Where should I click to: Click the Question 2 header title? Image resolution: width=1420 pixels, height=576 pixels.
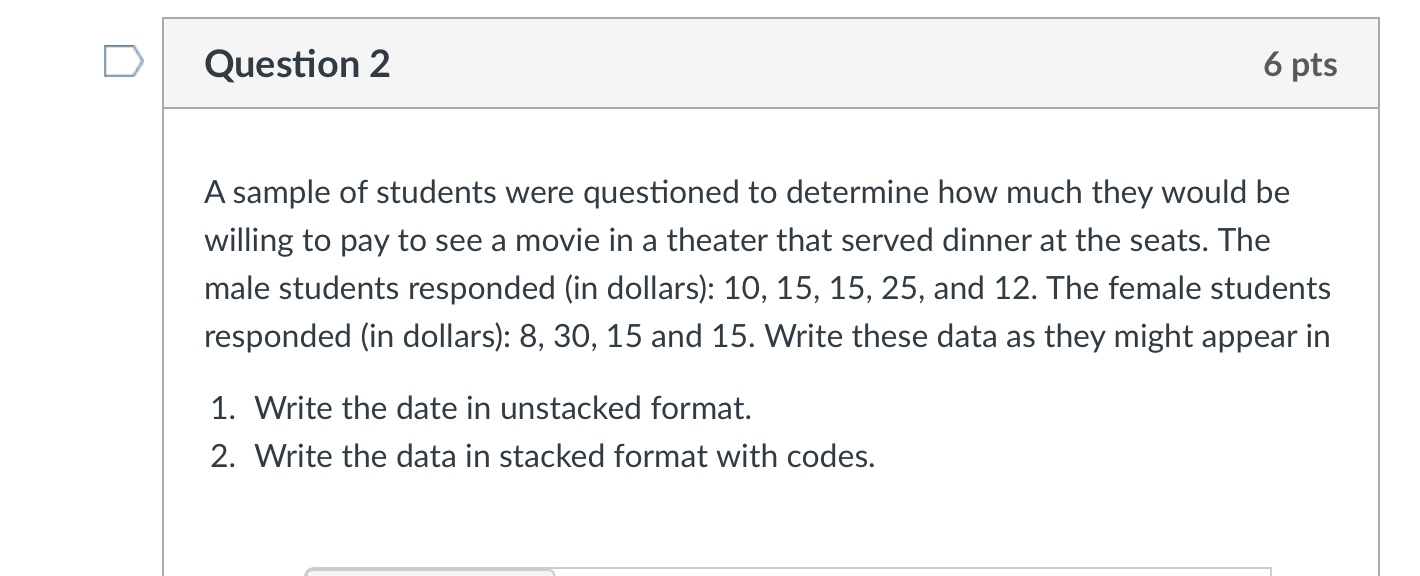coord(296,64)
